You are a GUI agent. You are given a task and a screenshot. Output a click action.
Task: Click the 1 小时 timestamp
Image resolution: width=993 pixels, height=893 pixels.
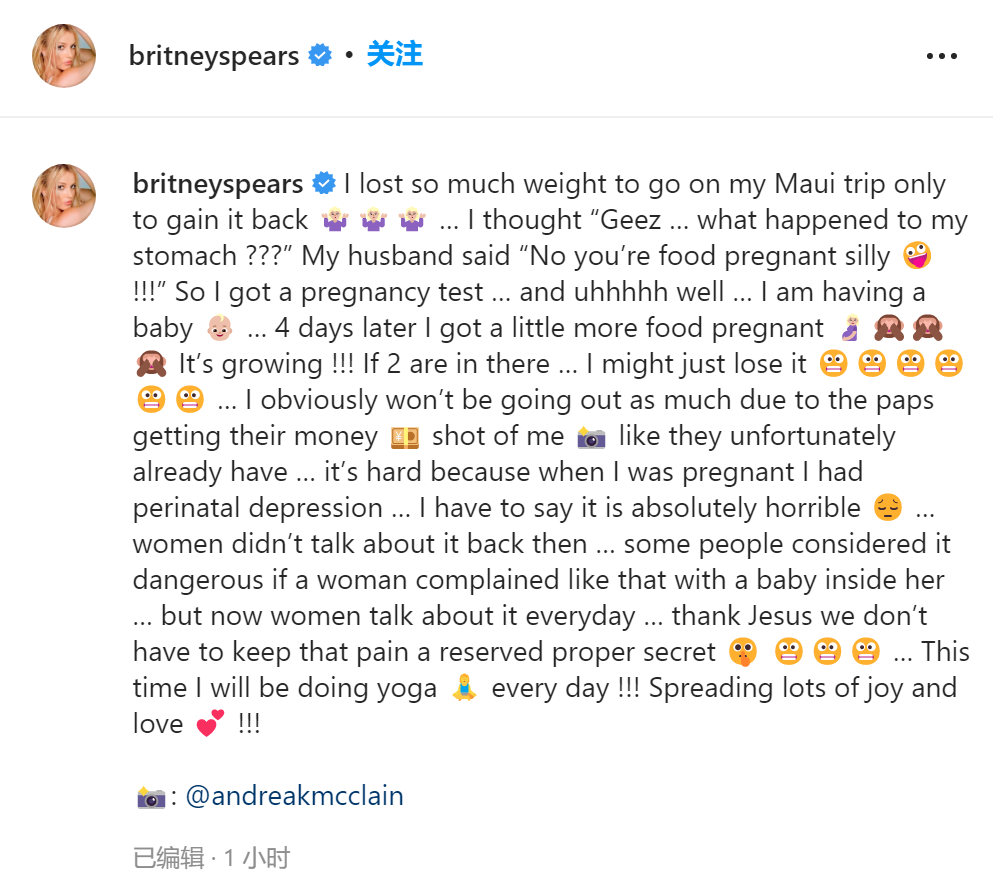point(256,857)
